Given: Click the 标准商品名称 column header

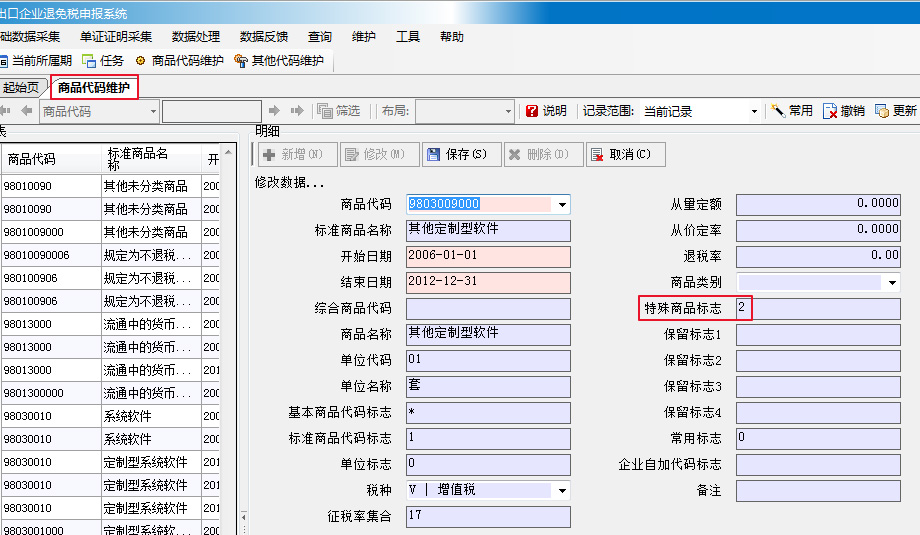Looking at the screenshot, I should (151, 159).
